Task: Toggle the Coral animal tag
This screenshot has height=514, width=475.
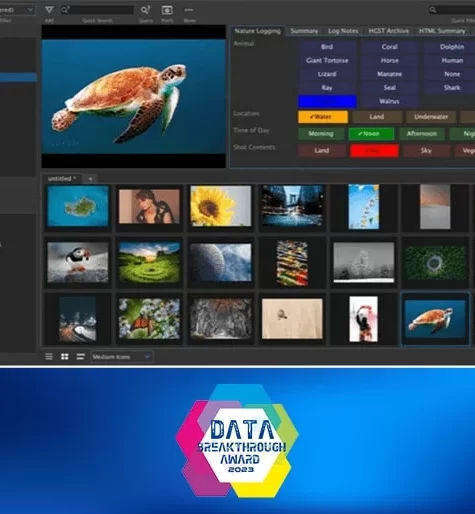Action: point(390,47)
